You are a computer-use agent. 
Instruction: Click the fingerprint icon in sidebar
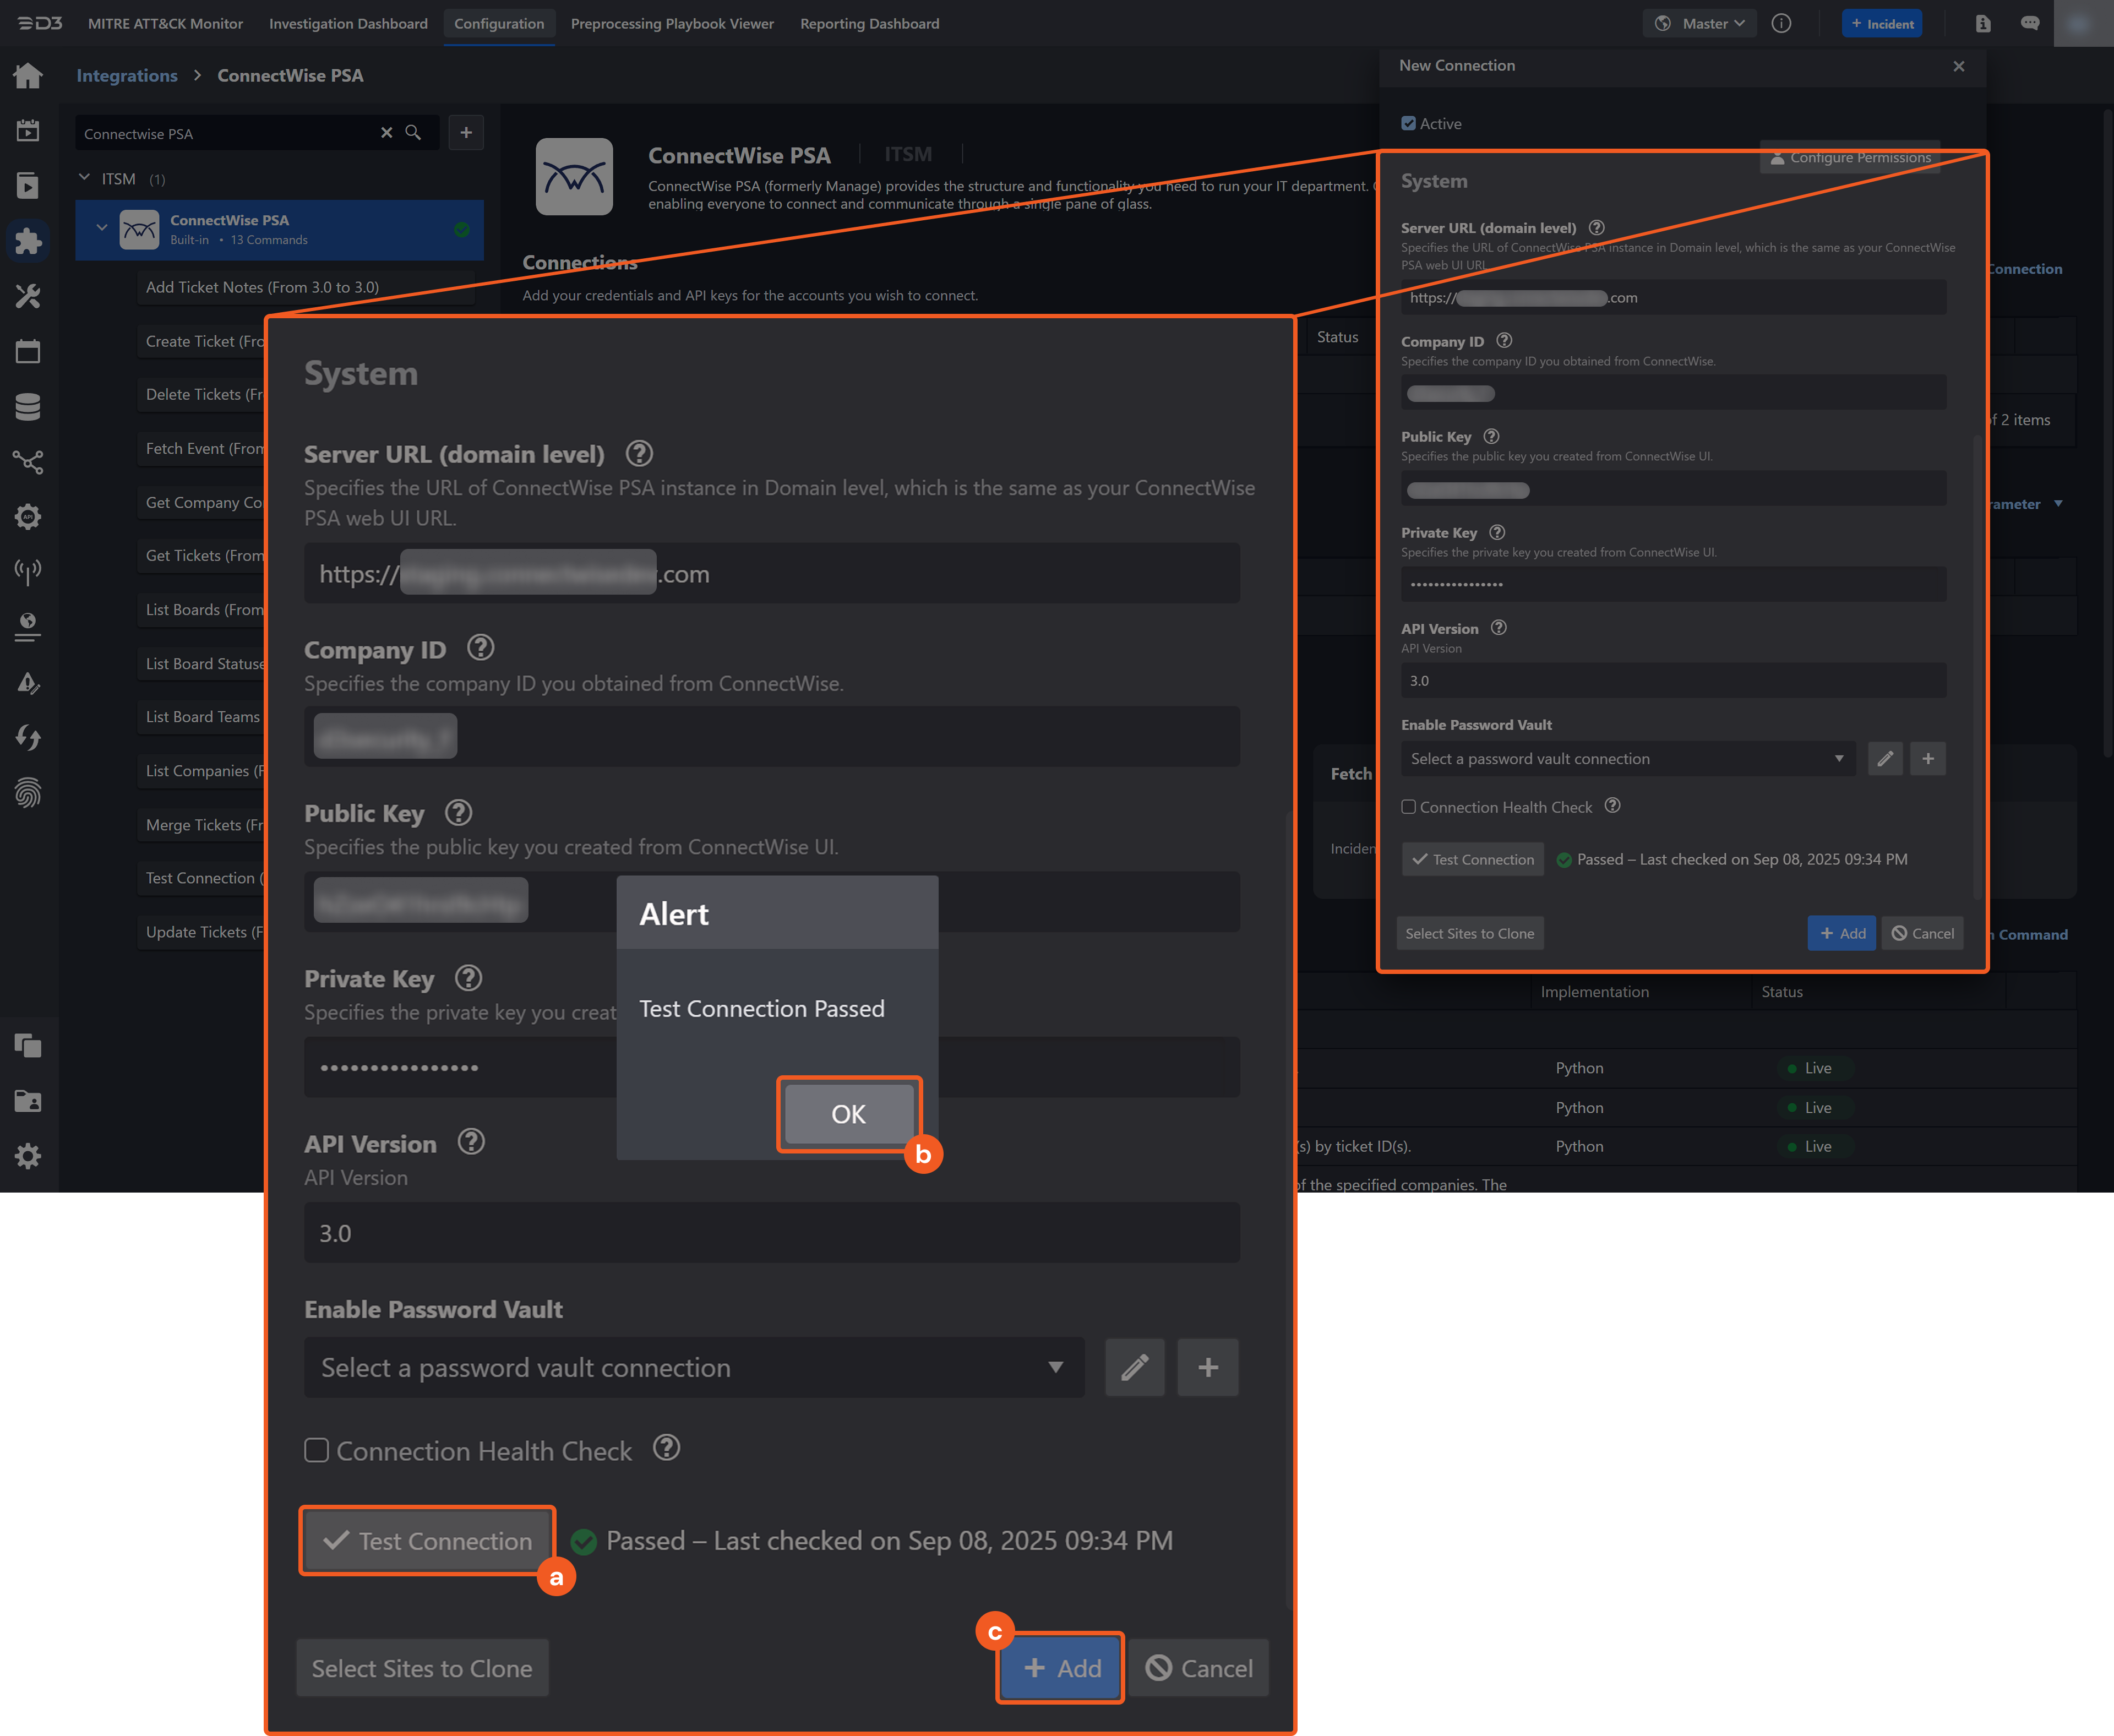click(28, 793)
